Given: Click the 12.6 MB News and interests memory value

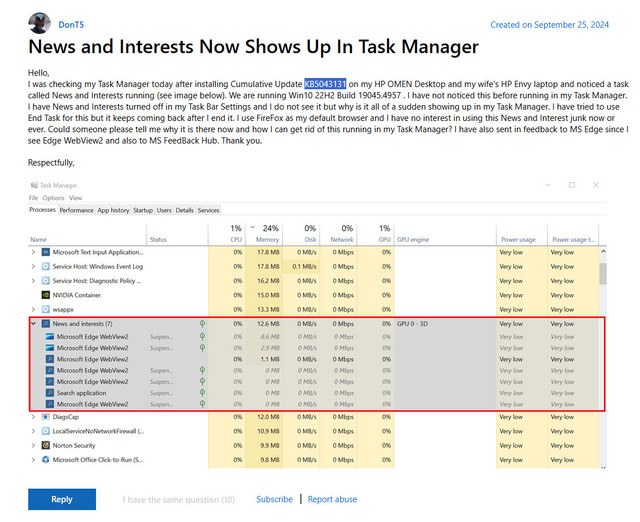Looking at the screenshot, I should 268,324.
